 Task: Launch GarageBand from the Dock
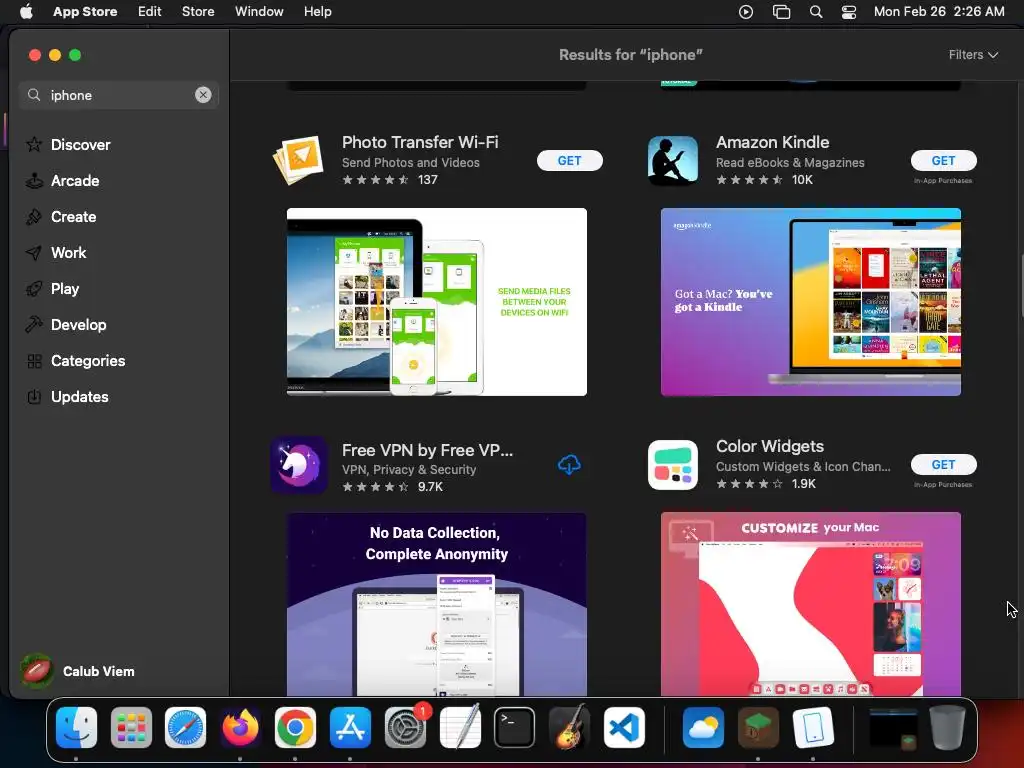(569, 727)
